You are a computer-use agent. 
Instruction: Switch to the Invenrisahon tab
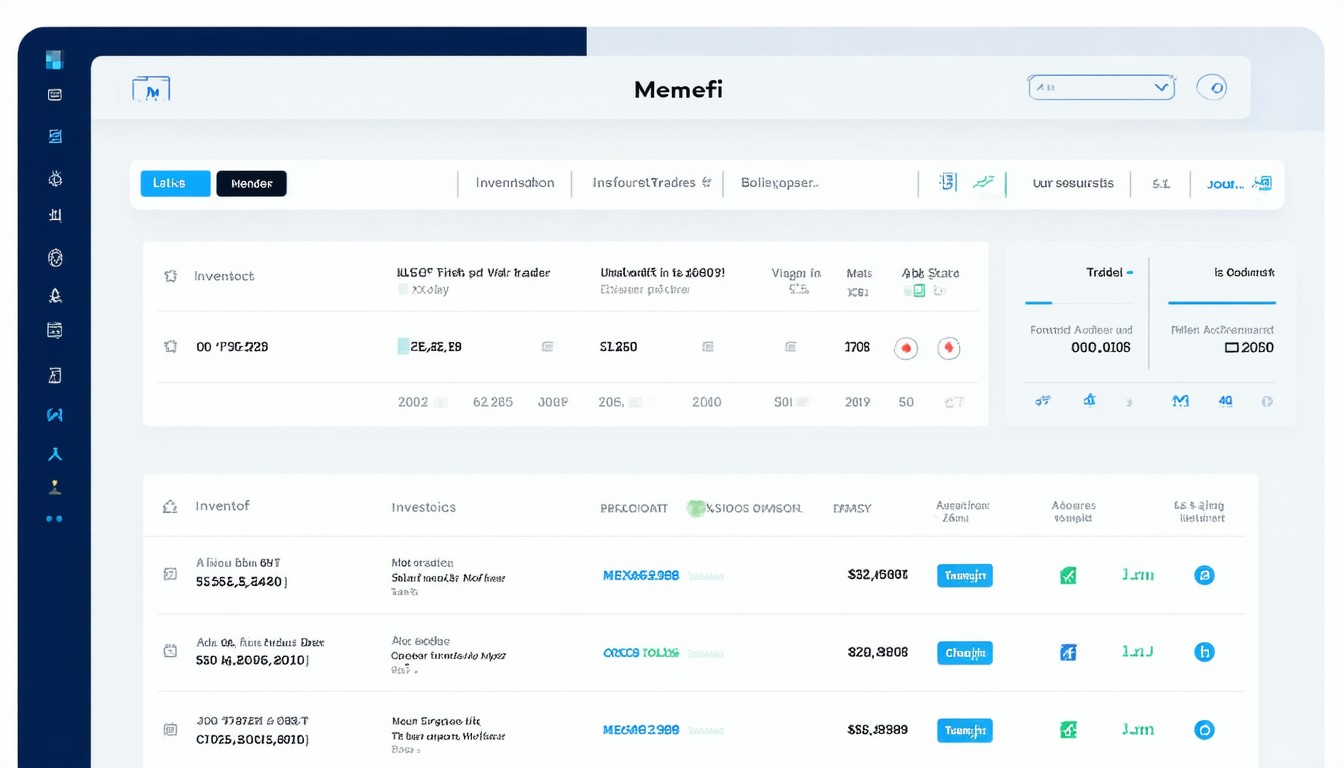[x=514, y=183]
